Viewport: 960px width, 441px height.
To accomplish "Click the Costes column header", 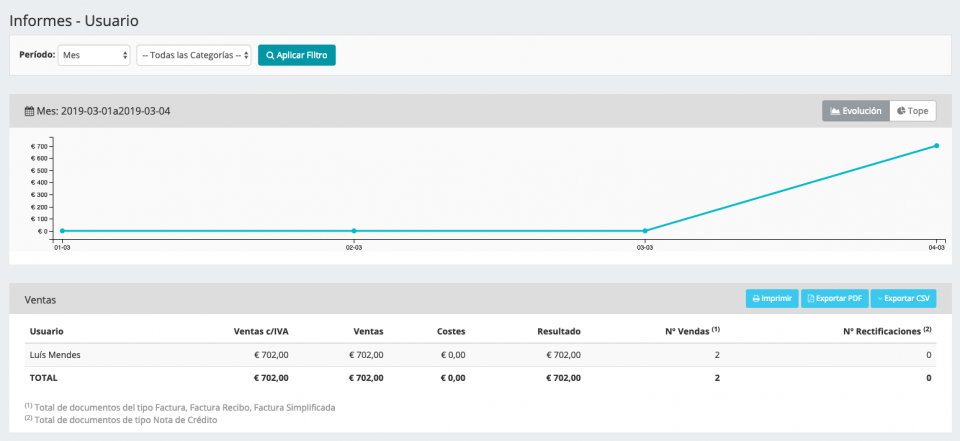I will 451,331.
